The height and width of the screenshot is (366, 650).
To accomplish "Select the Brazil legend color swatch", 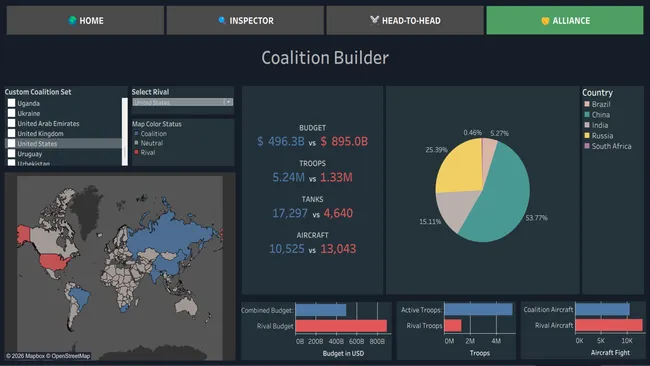I will tap(587, 104).
